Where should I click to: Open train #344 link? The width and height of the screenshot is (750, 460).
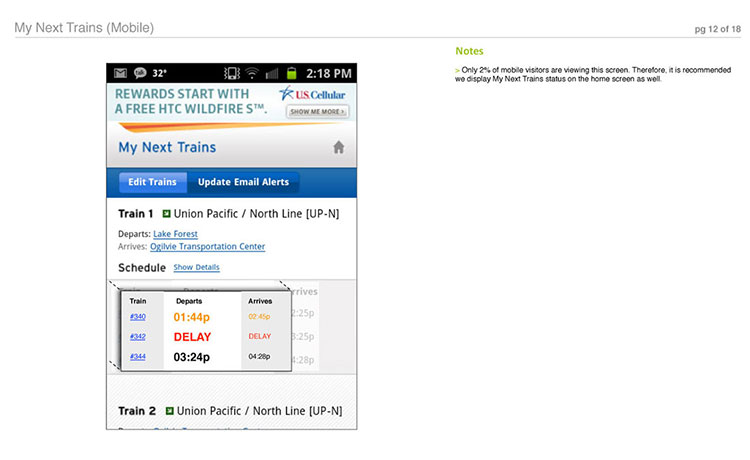[x=138, y=357]
